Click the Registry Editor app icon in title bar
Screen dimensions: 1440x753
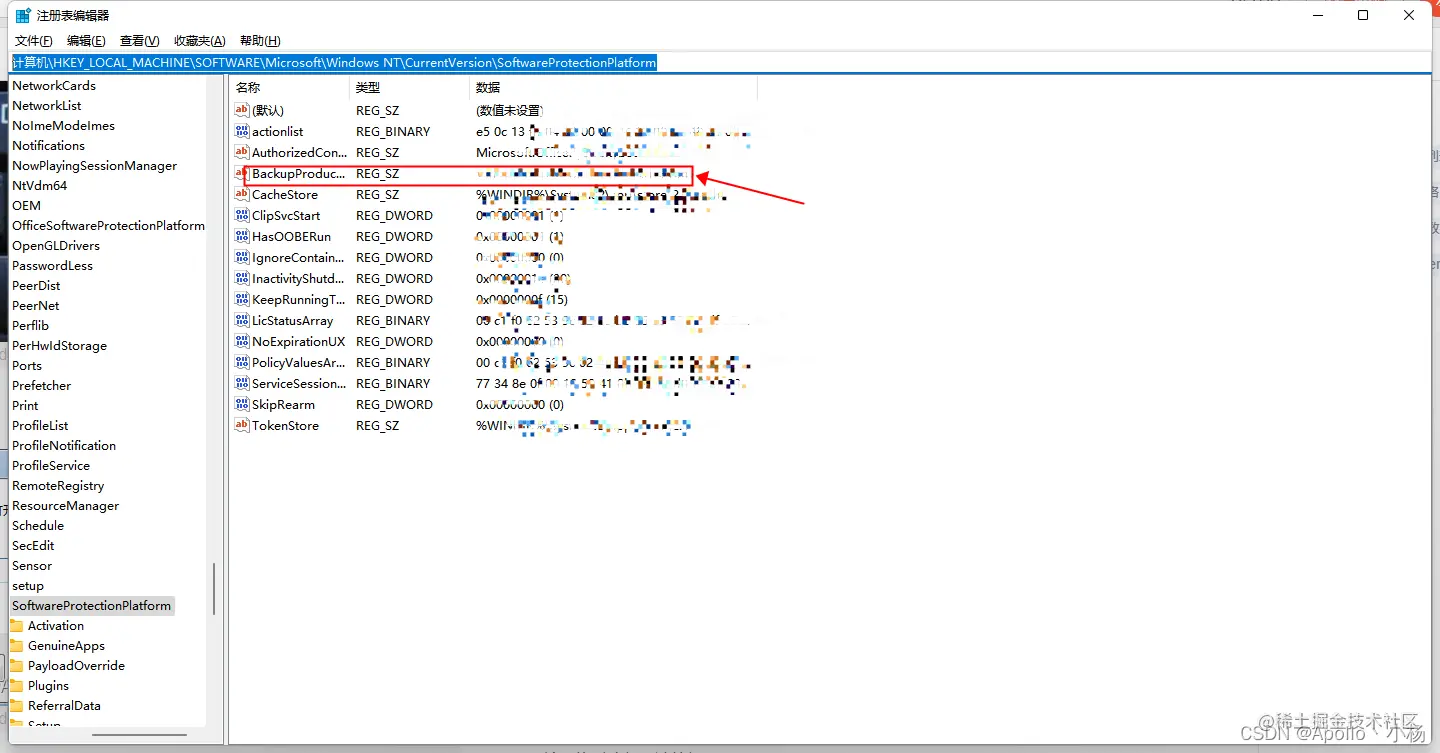click(x=22, y=15)
